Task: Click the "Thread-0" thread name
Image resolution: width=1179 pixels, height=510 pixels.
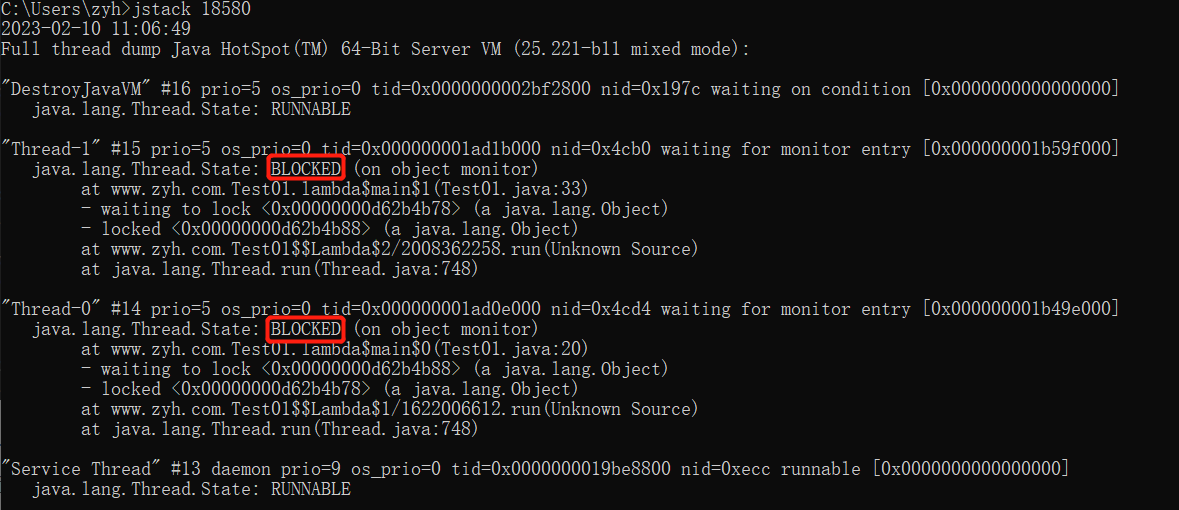Action: [x=51, y=309]
